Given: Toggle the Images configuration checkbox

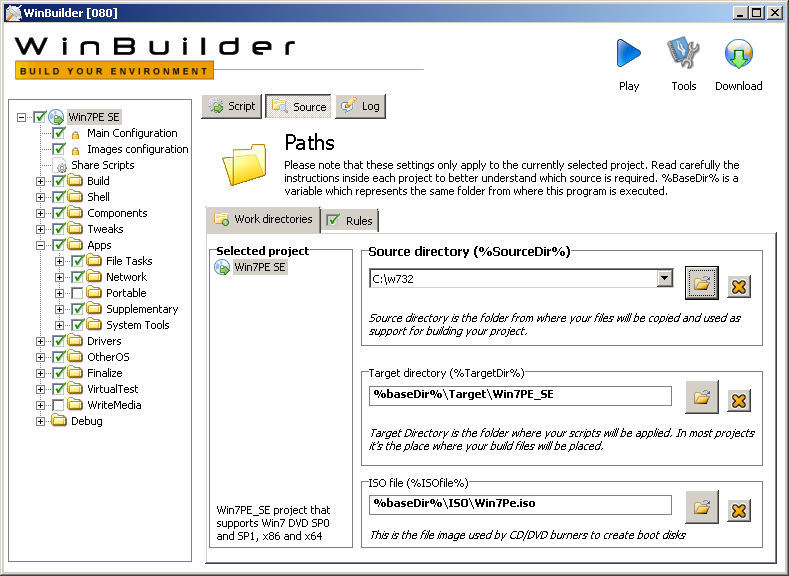Looking at the screenshot, I should [x=59, y=149].
